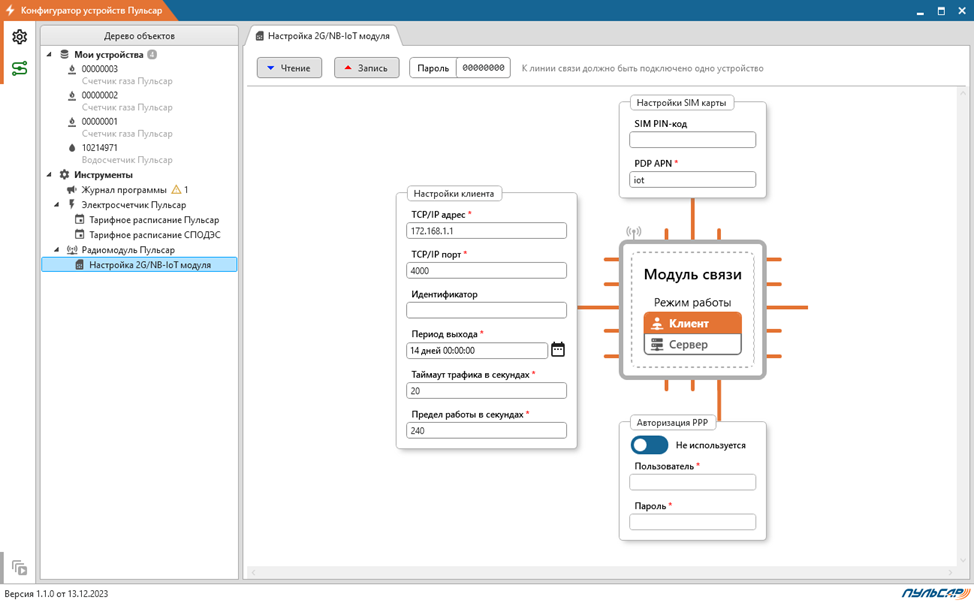Viewport: 974px width, 603px height.
Task: Switch to Настройка 2G/NB-IoT модуля tab
Action: click(x=322, y=36)
